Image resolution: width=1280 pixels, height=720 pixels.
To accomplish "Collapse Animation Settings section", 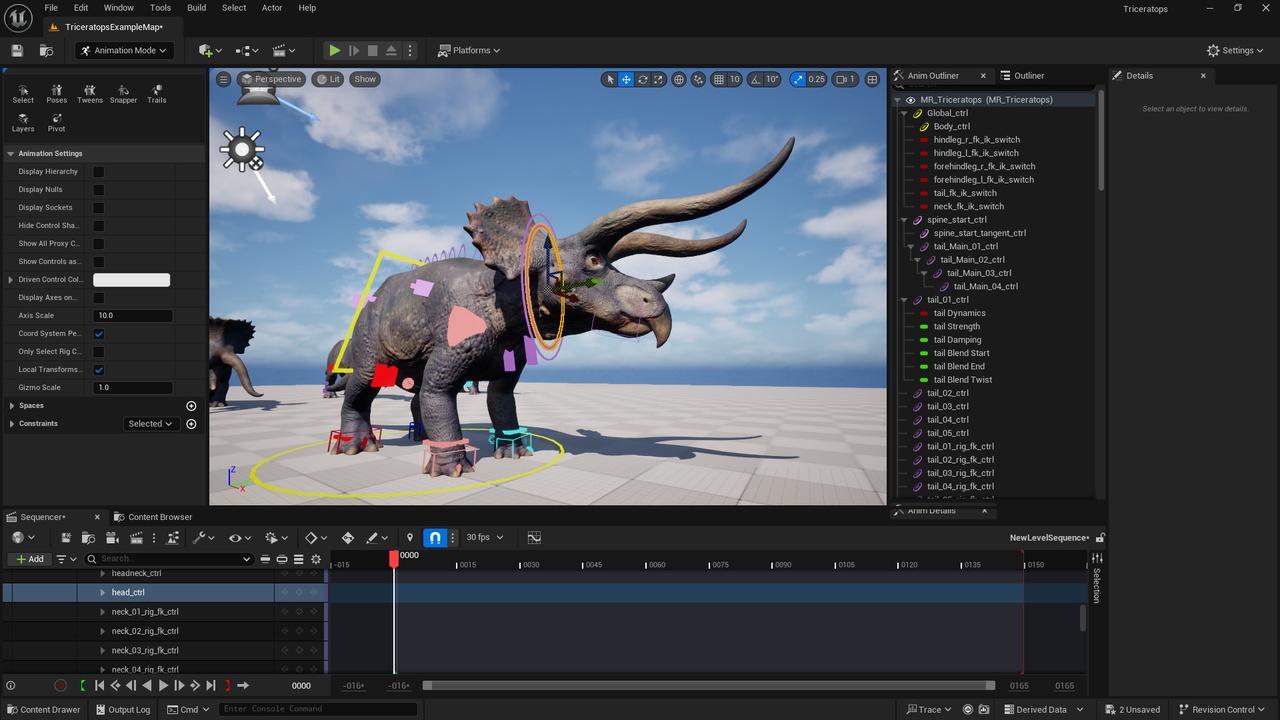I will tap(11, 153).
